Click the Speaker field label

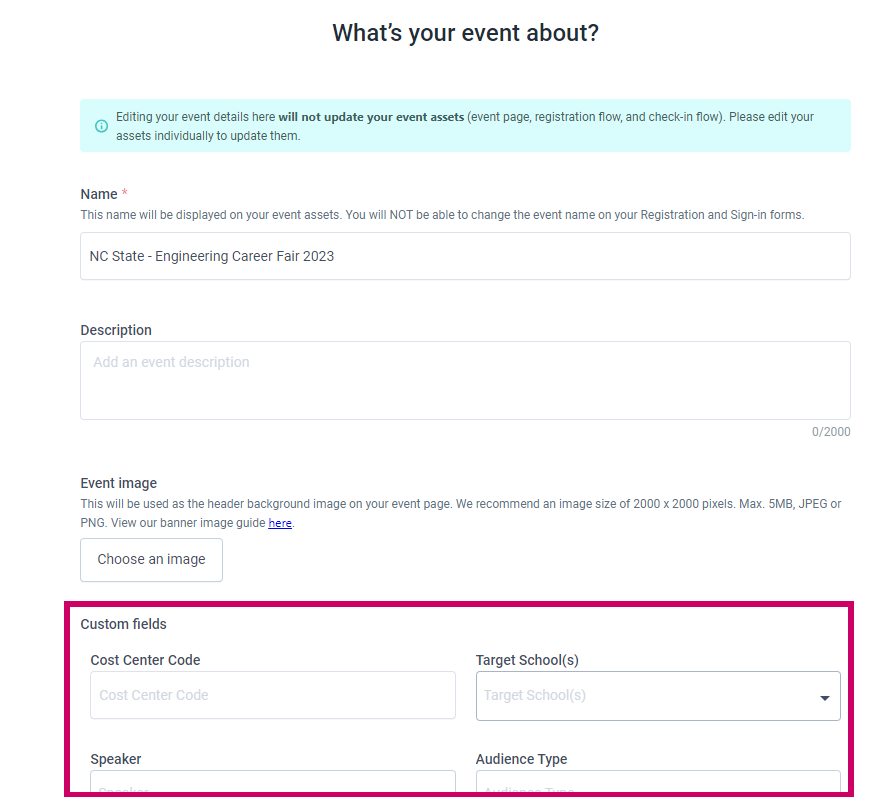coord(116,759)
